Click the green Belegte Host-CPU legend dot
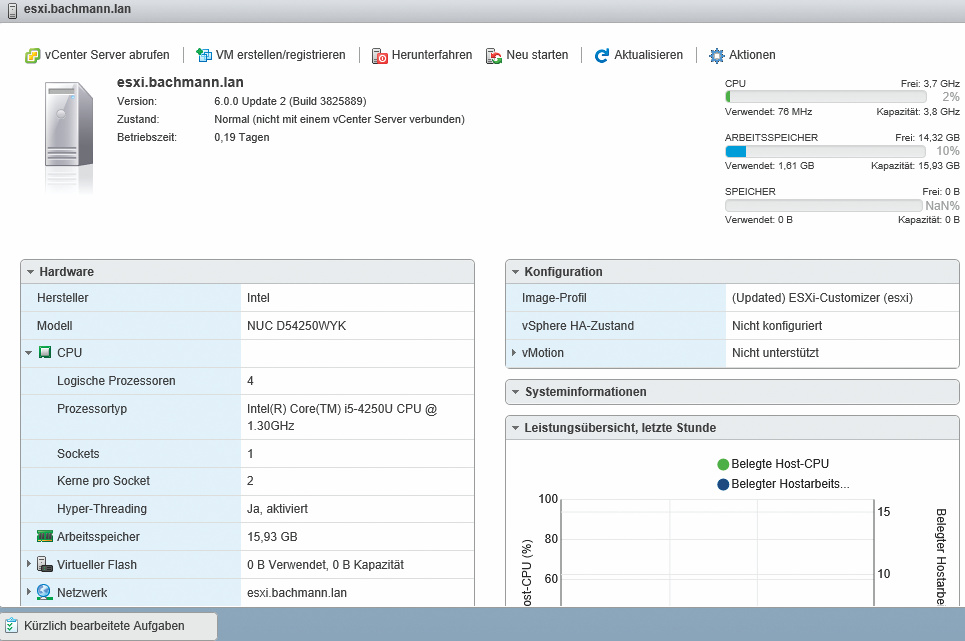Viewport: 965px width, 641px height. click(x=723, y=464)
